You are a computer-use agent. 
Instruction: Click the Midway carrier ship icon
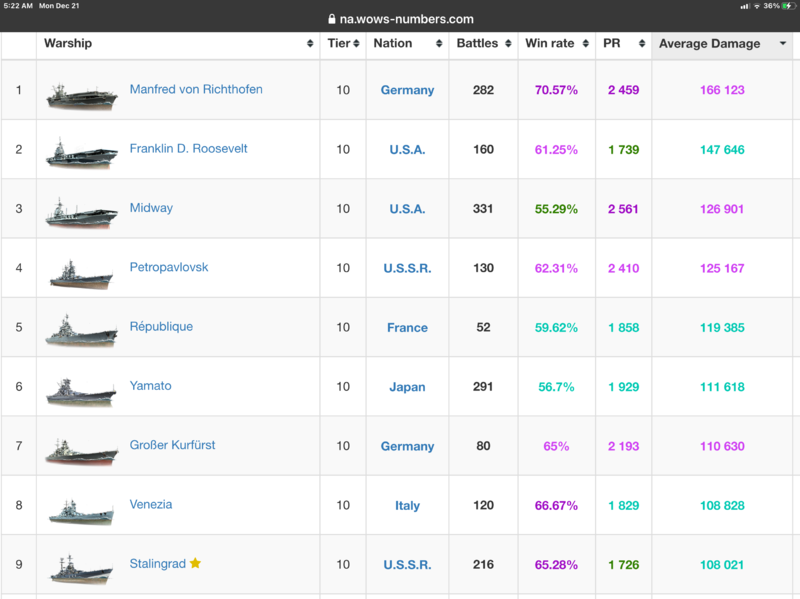click(x=81, y=212)
